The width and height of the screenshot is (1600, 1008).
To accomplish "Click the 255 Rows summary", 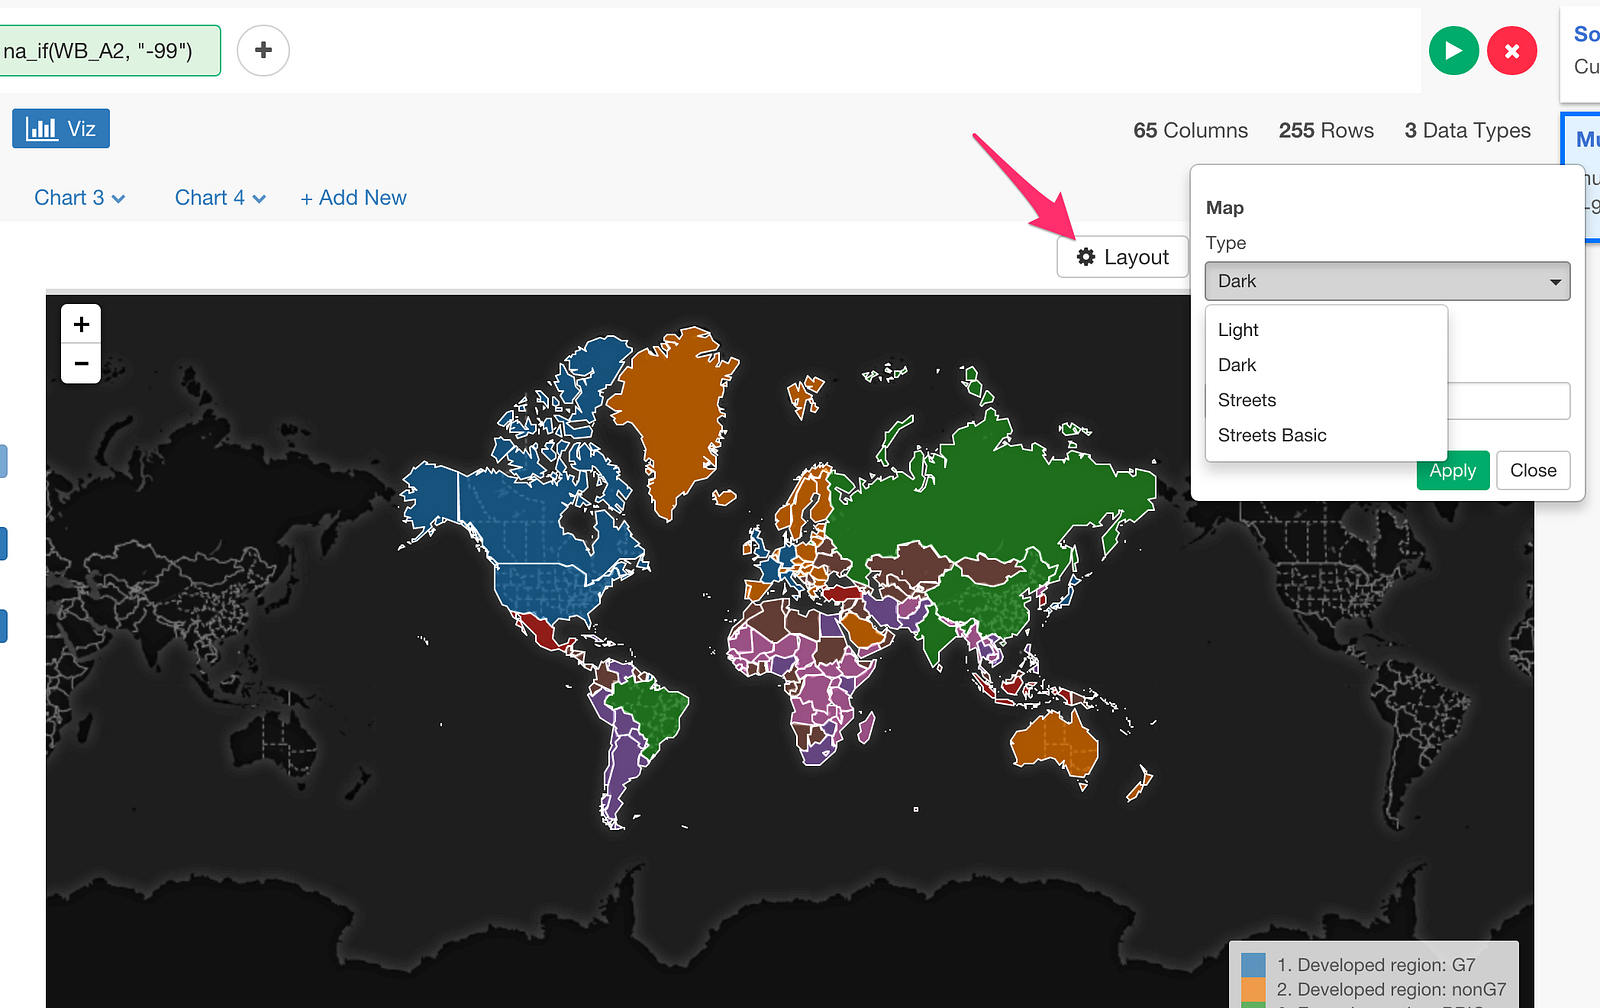I will 1326,130.
